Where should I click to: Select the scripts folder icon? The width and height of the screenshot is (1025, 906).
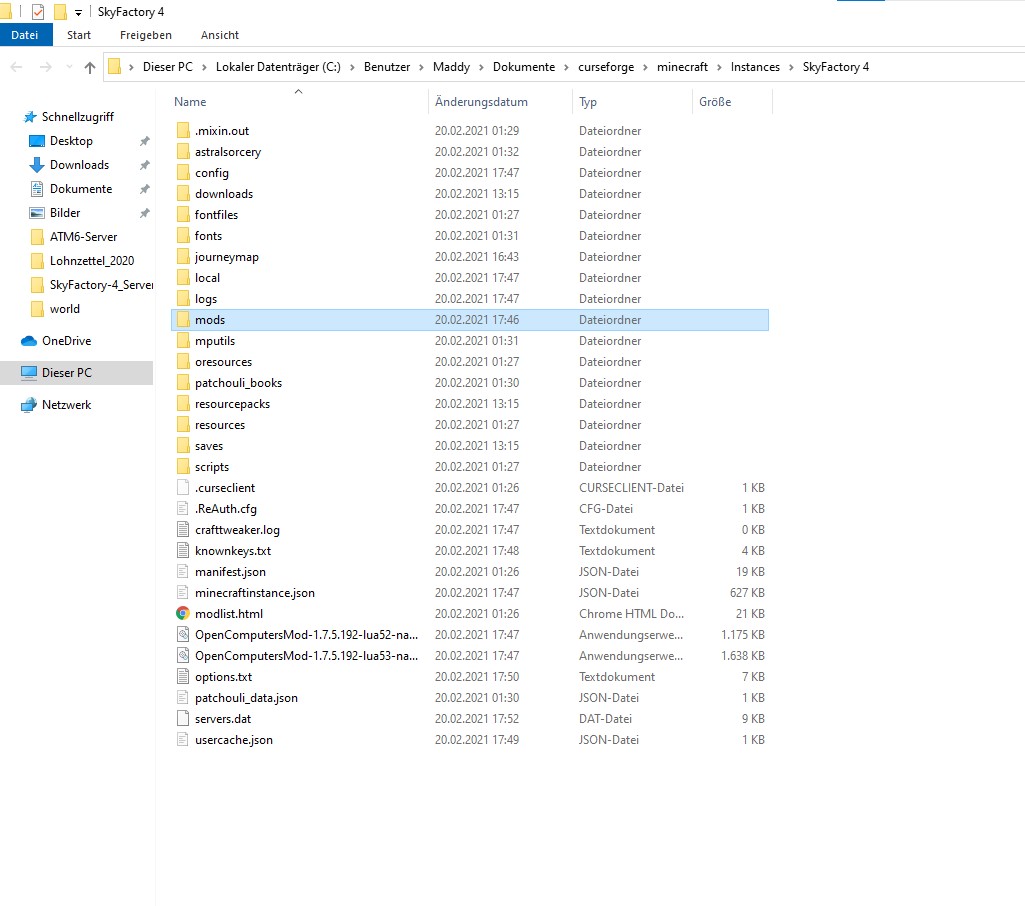[183, 467]
